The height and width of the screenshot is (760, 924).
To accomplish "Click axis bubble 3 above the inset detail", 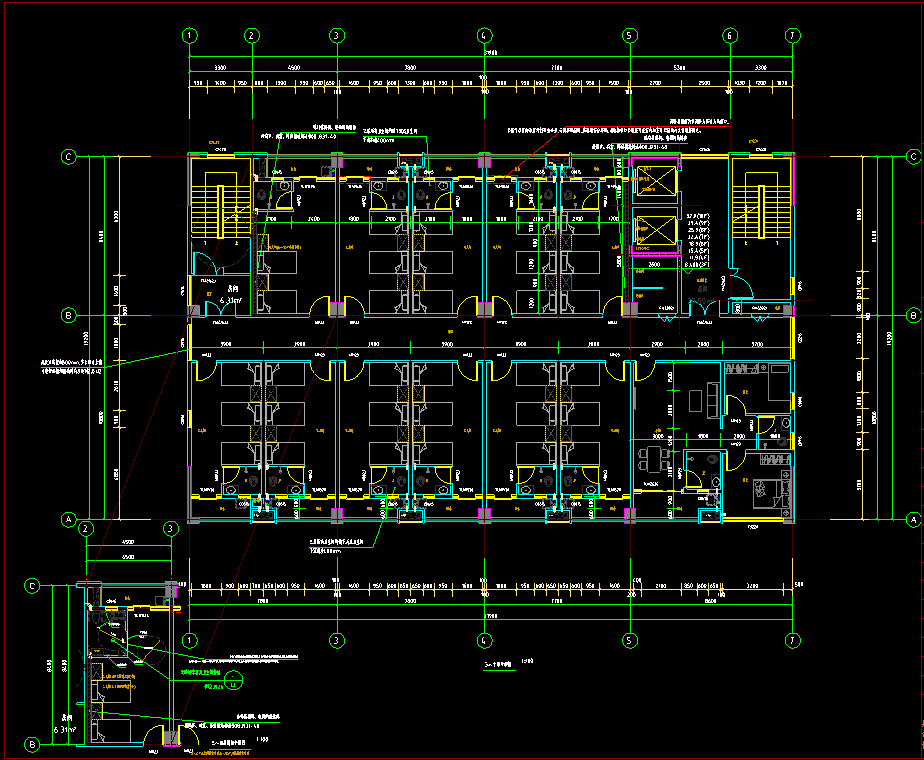I will pyautogui.click(x=171, y=528).
